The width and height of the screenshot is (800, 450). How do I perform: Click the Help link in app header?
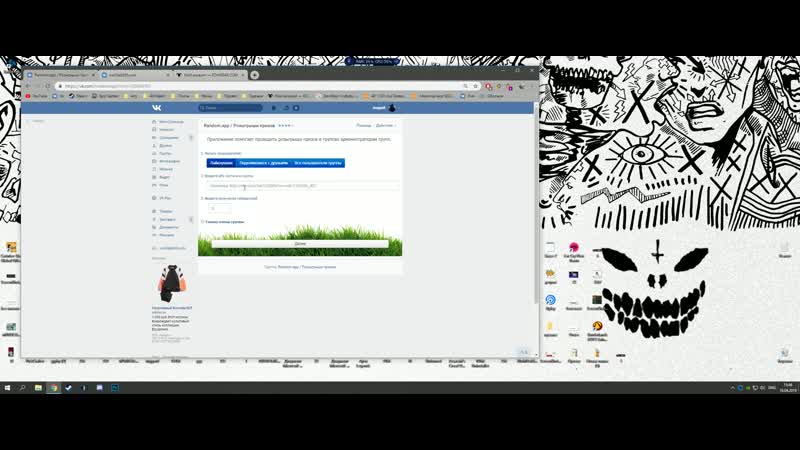click(364, 126)
